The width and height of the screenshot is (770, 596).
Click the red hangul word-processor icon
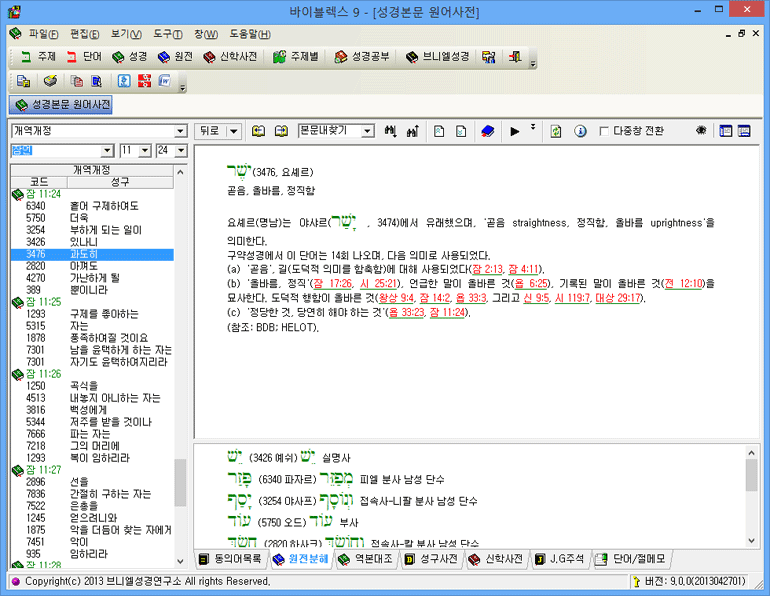[144, 81]
